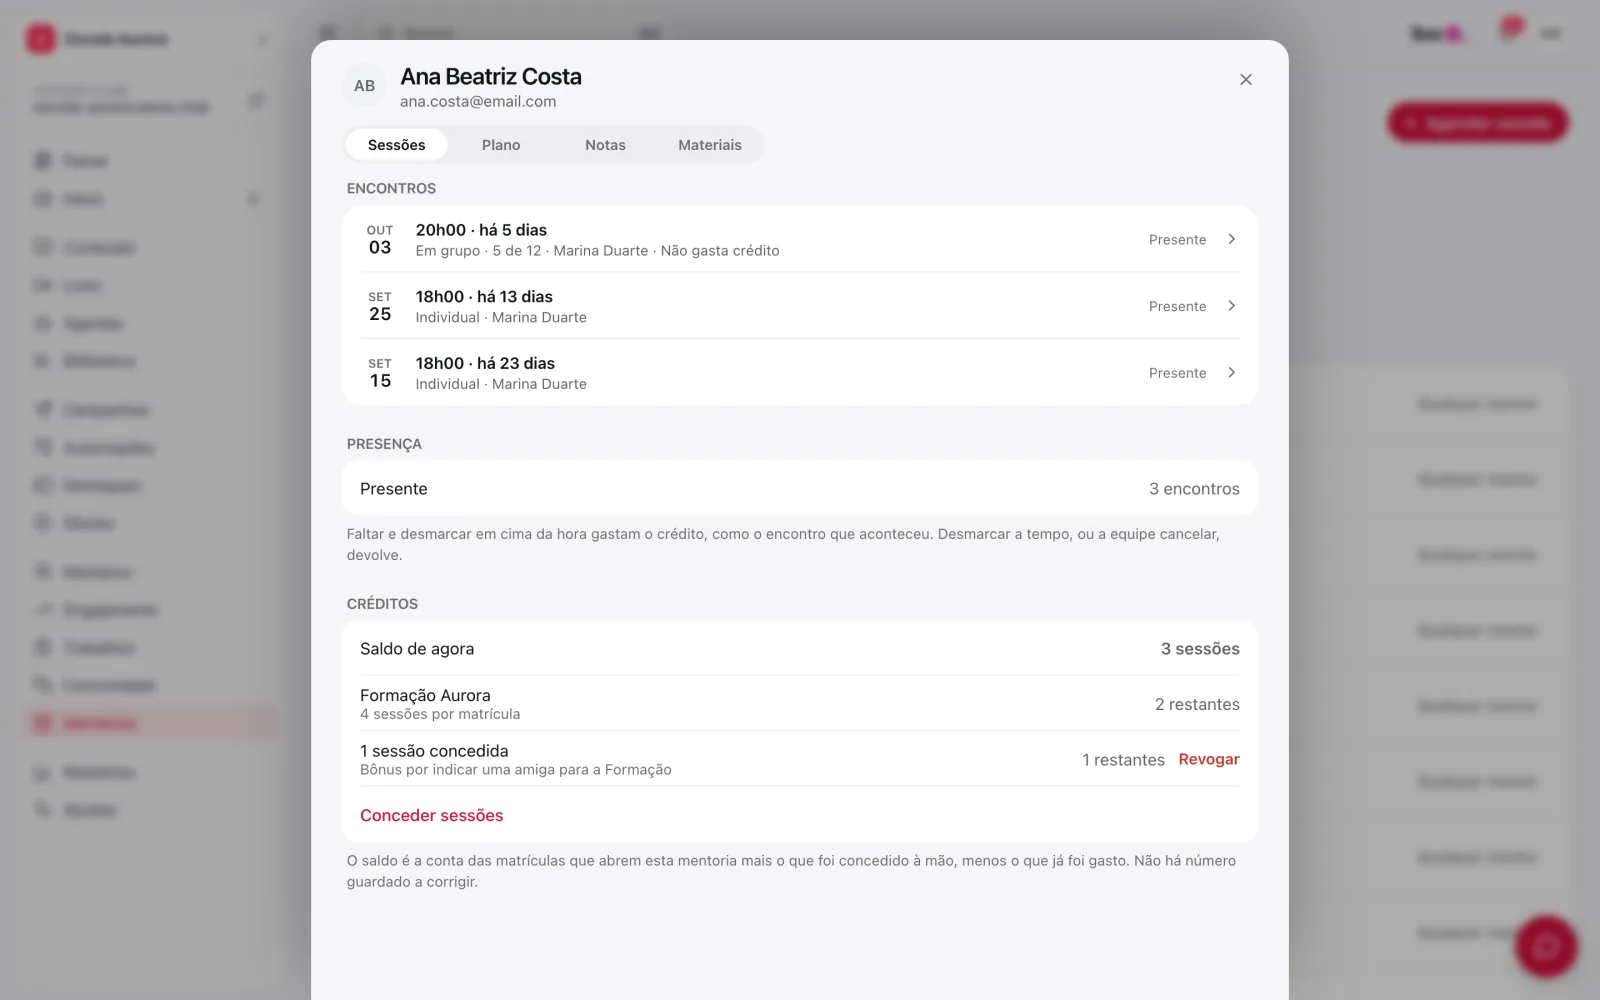Click Individual · Marina Duarte under the SET 25 session

[x=501, y=318]
